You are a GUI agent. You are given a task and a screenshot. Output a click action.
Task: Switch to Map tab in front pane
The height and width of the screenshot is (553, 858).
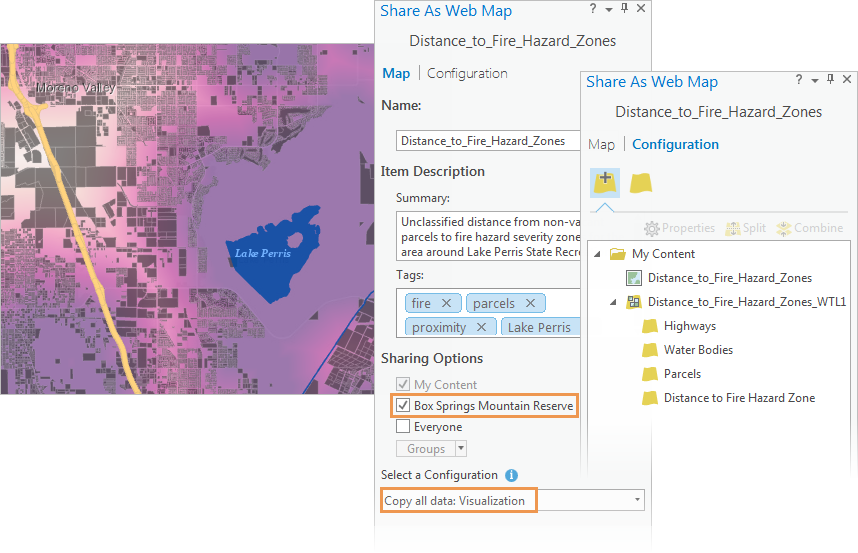click(601, 144)
